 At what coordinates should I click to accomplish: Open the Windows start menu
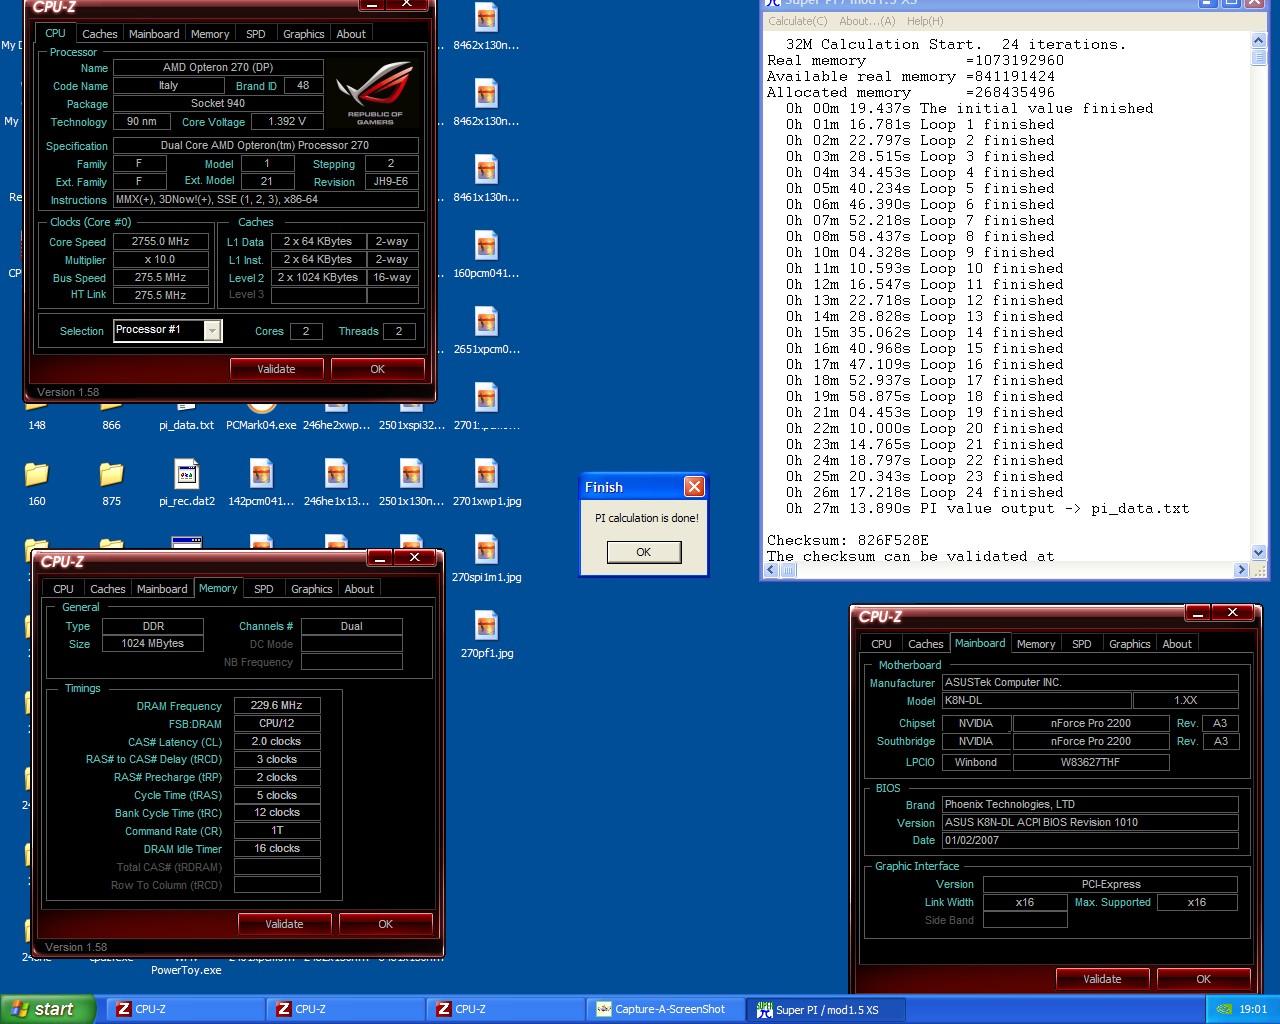[48, 1009]
